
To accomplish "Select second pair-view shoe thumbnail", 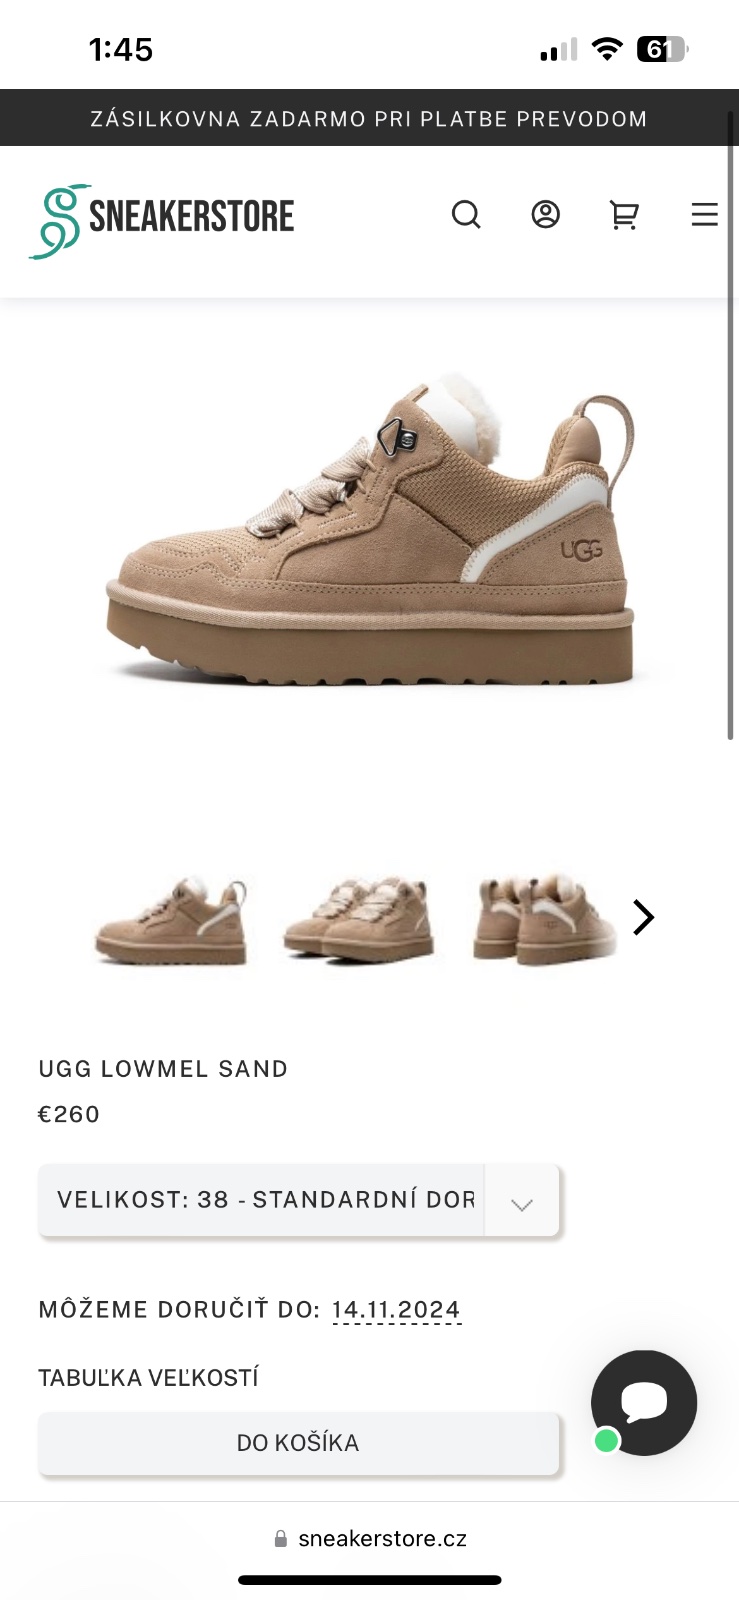I will [358, 918].
